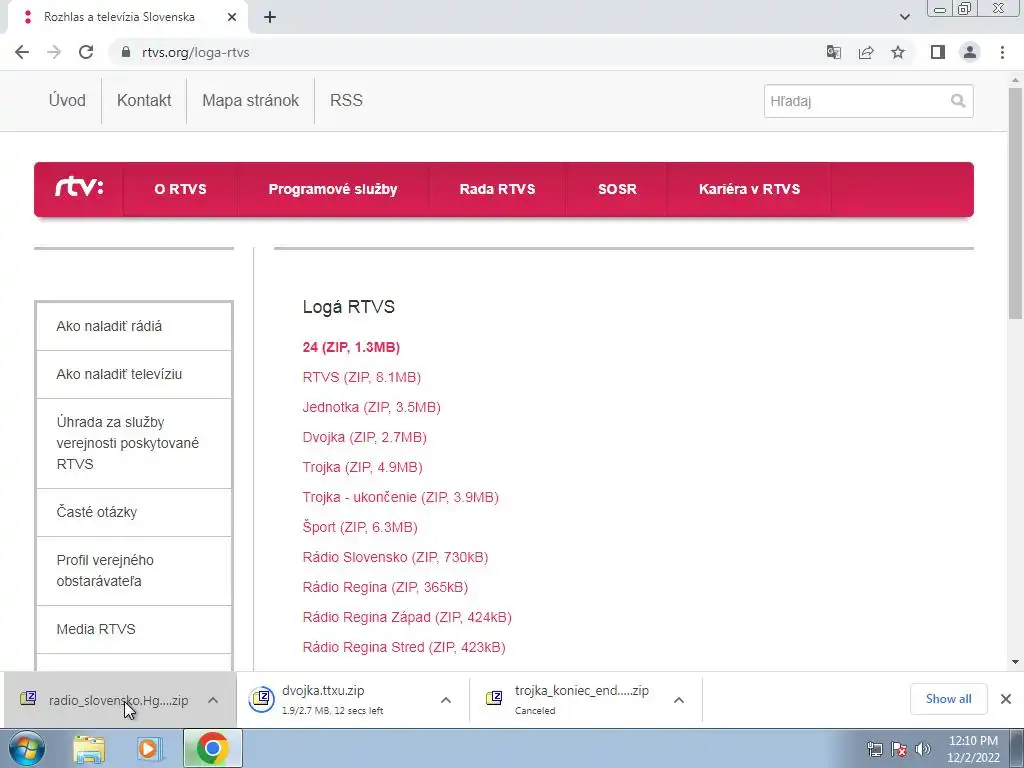Download the Rádio Regina ZIP 365kB
The image size is (1024, 768).
click(385, 588)
